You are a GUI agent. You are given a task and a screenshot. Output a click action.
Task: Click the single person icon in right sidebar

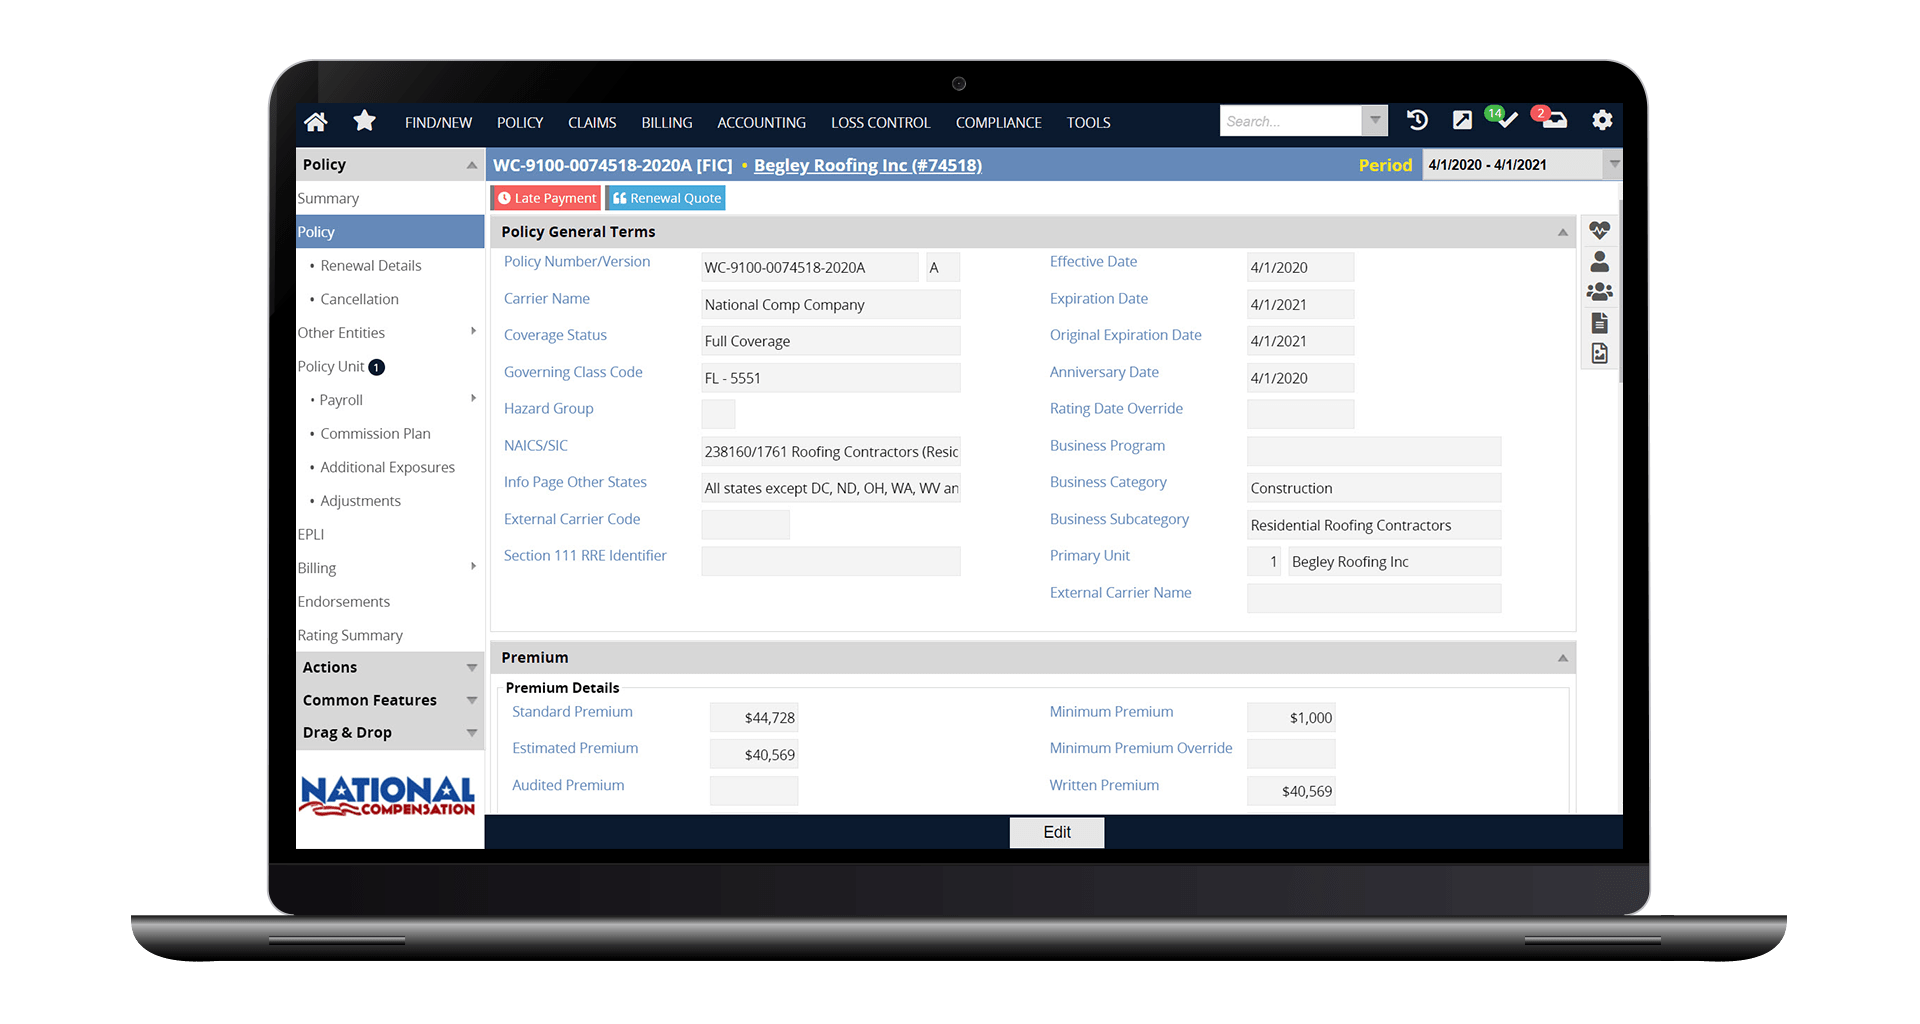click(x=1600, y=261)
